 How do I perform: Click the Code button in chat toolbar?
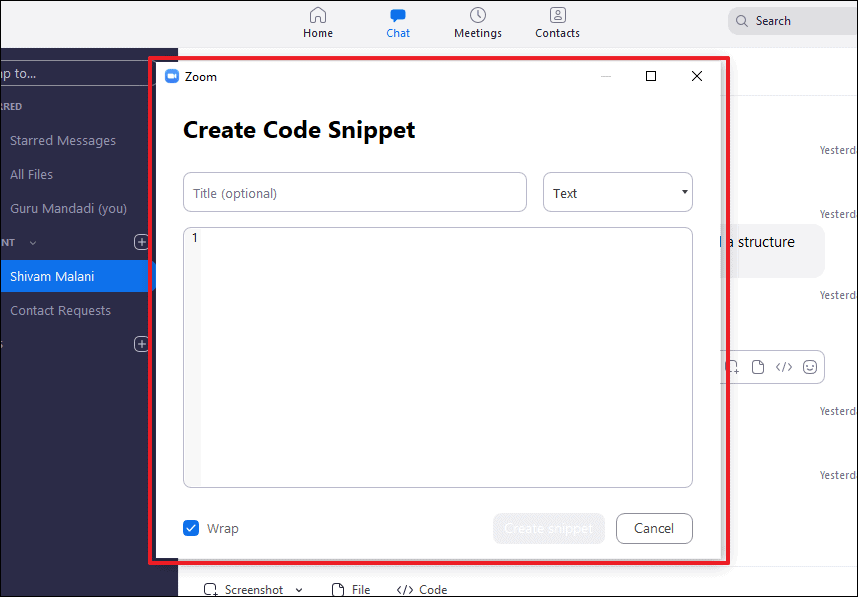pos(422,589)
